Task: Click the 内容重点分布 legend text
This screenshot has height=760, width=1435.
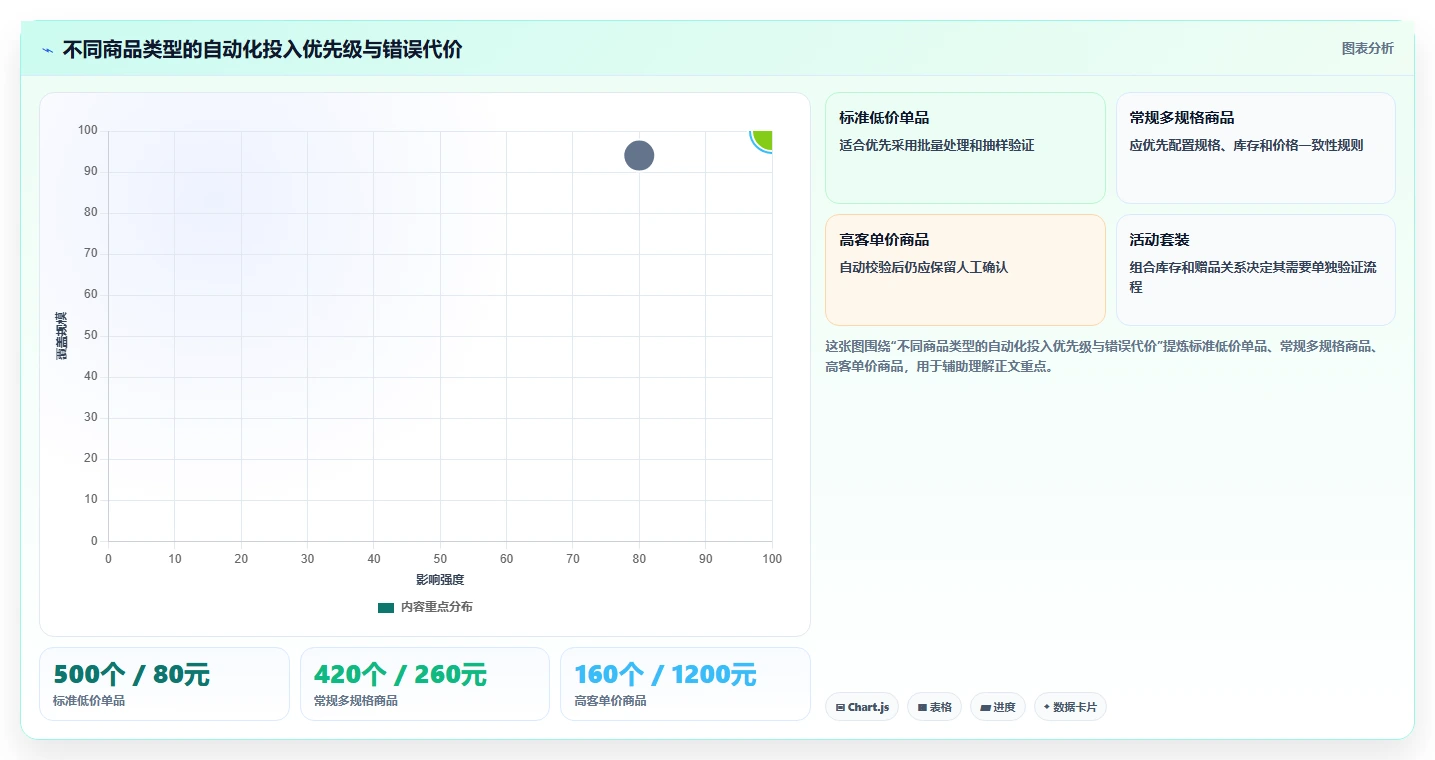Action: 437,607
